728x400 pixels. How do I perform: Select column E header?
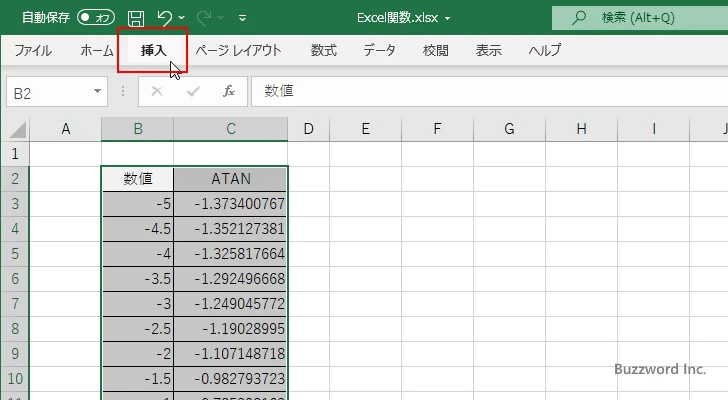click(365, 129)
